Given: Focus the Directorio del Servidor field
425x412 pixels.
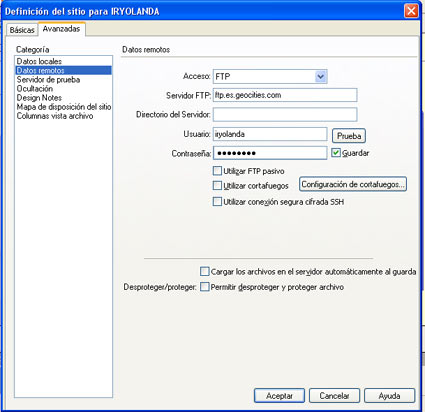Looking at the screenshot, I should [285, 114].
